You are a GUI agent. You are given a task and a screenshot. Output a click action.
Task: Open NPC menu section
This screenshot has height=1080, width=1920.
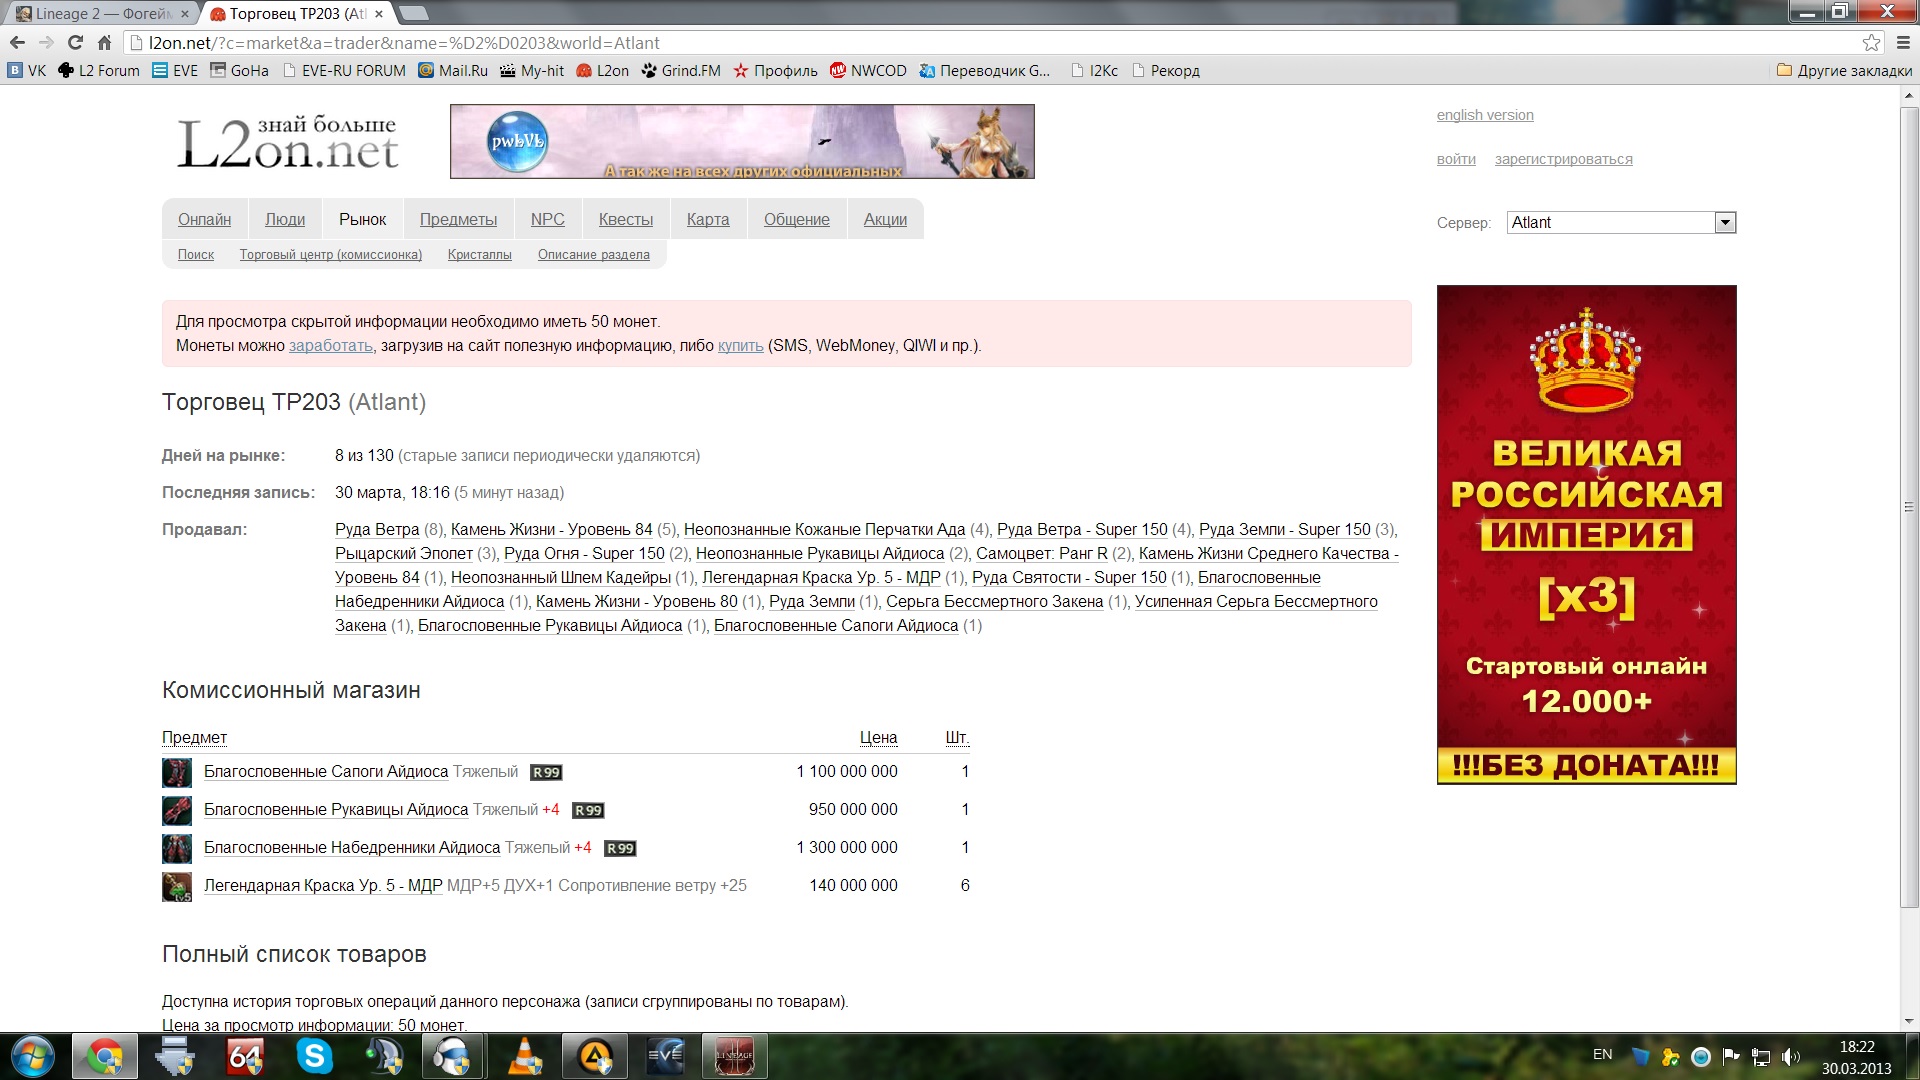click(x=547, y=219)
